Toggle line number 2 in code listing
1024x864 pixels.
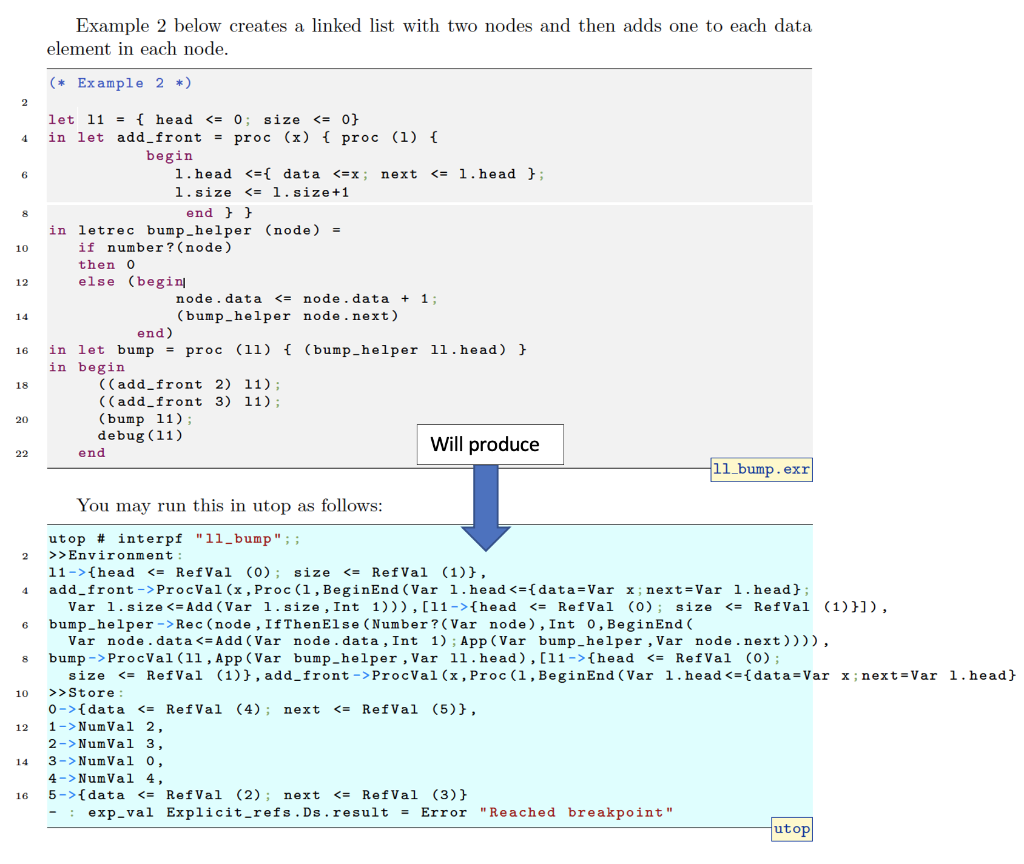(x=23, y=102)
